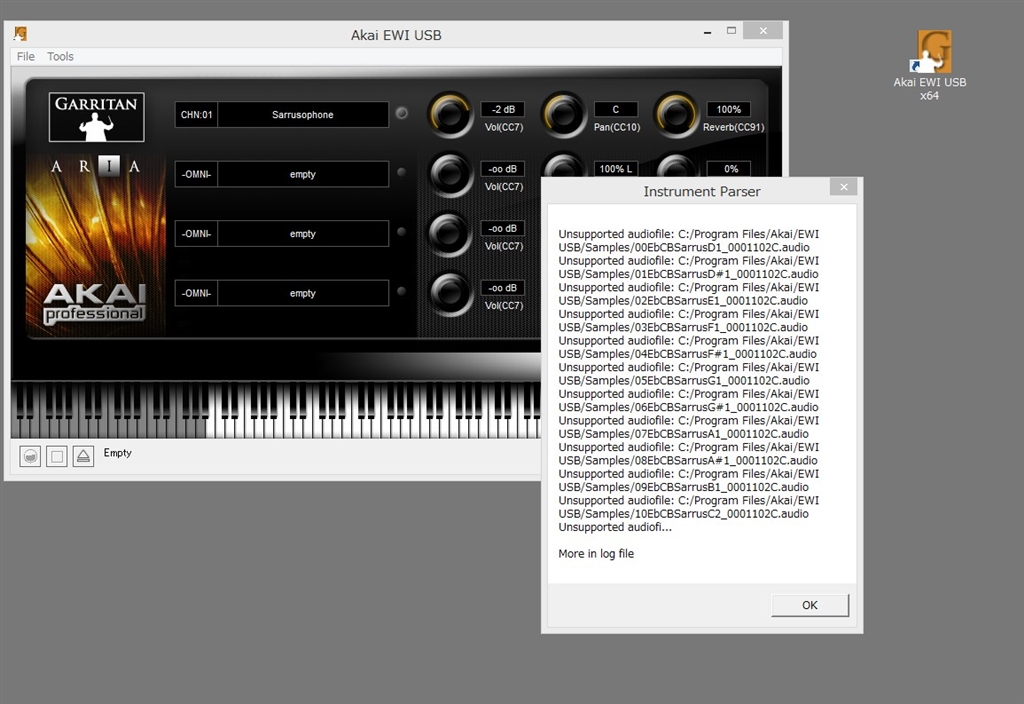Open the third slot's empty instrument menu

pyautogui.click(x=303, y=234)
